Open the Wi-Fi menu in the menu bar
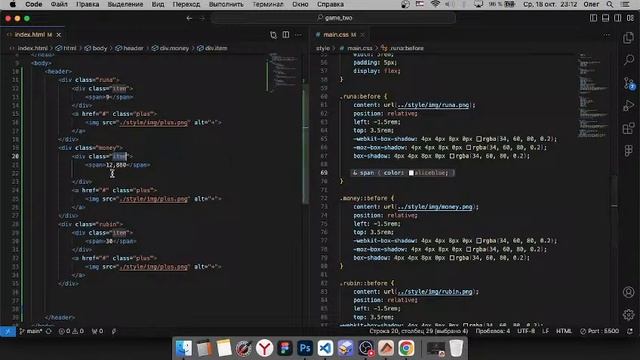640x360 pixels. [x=435, y=4]
